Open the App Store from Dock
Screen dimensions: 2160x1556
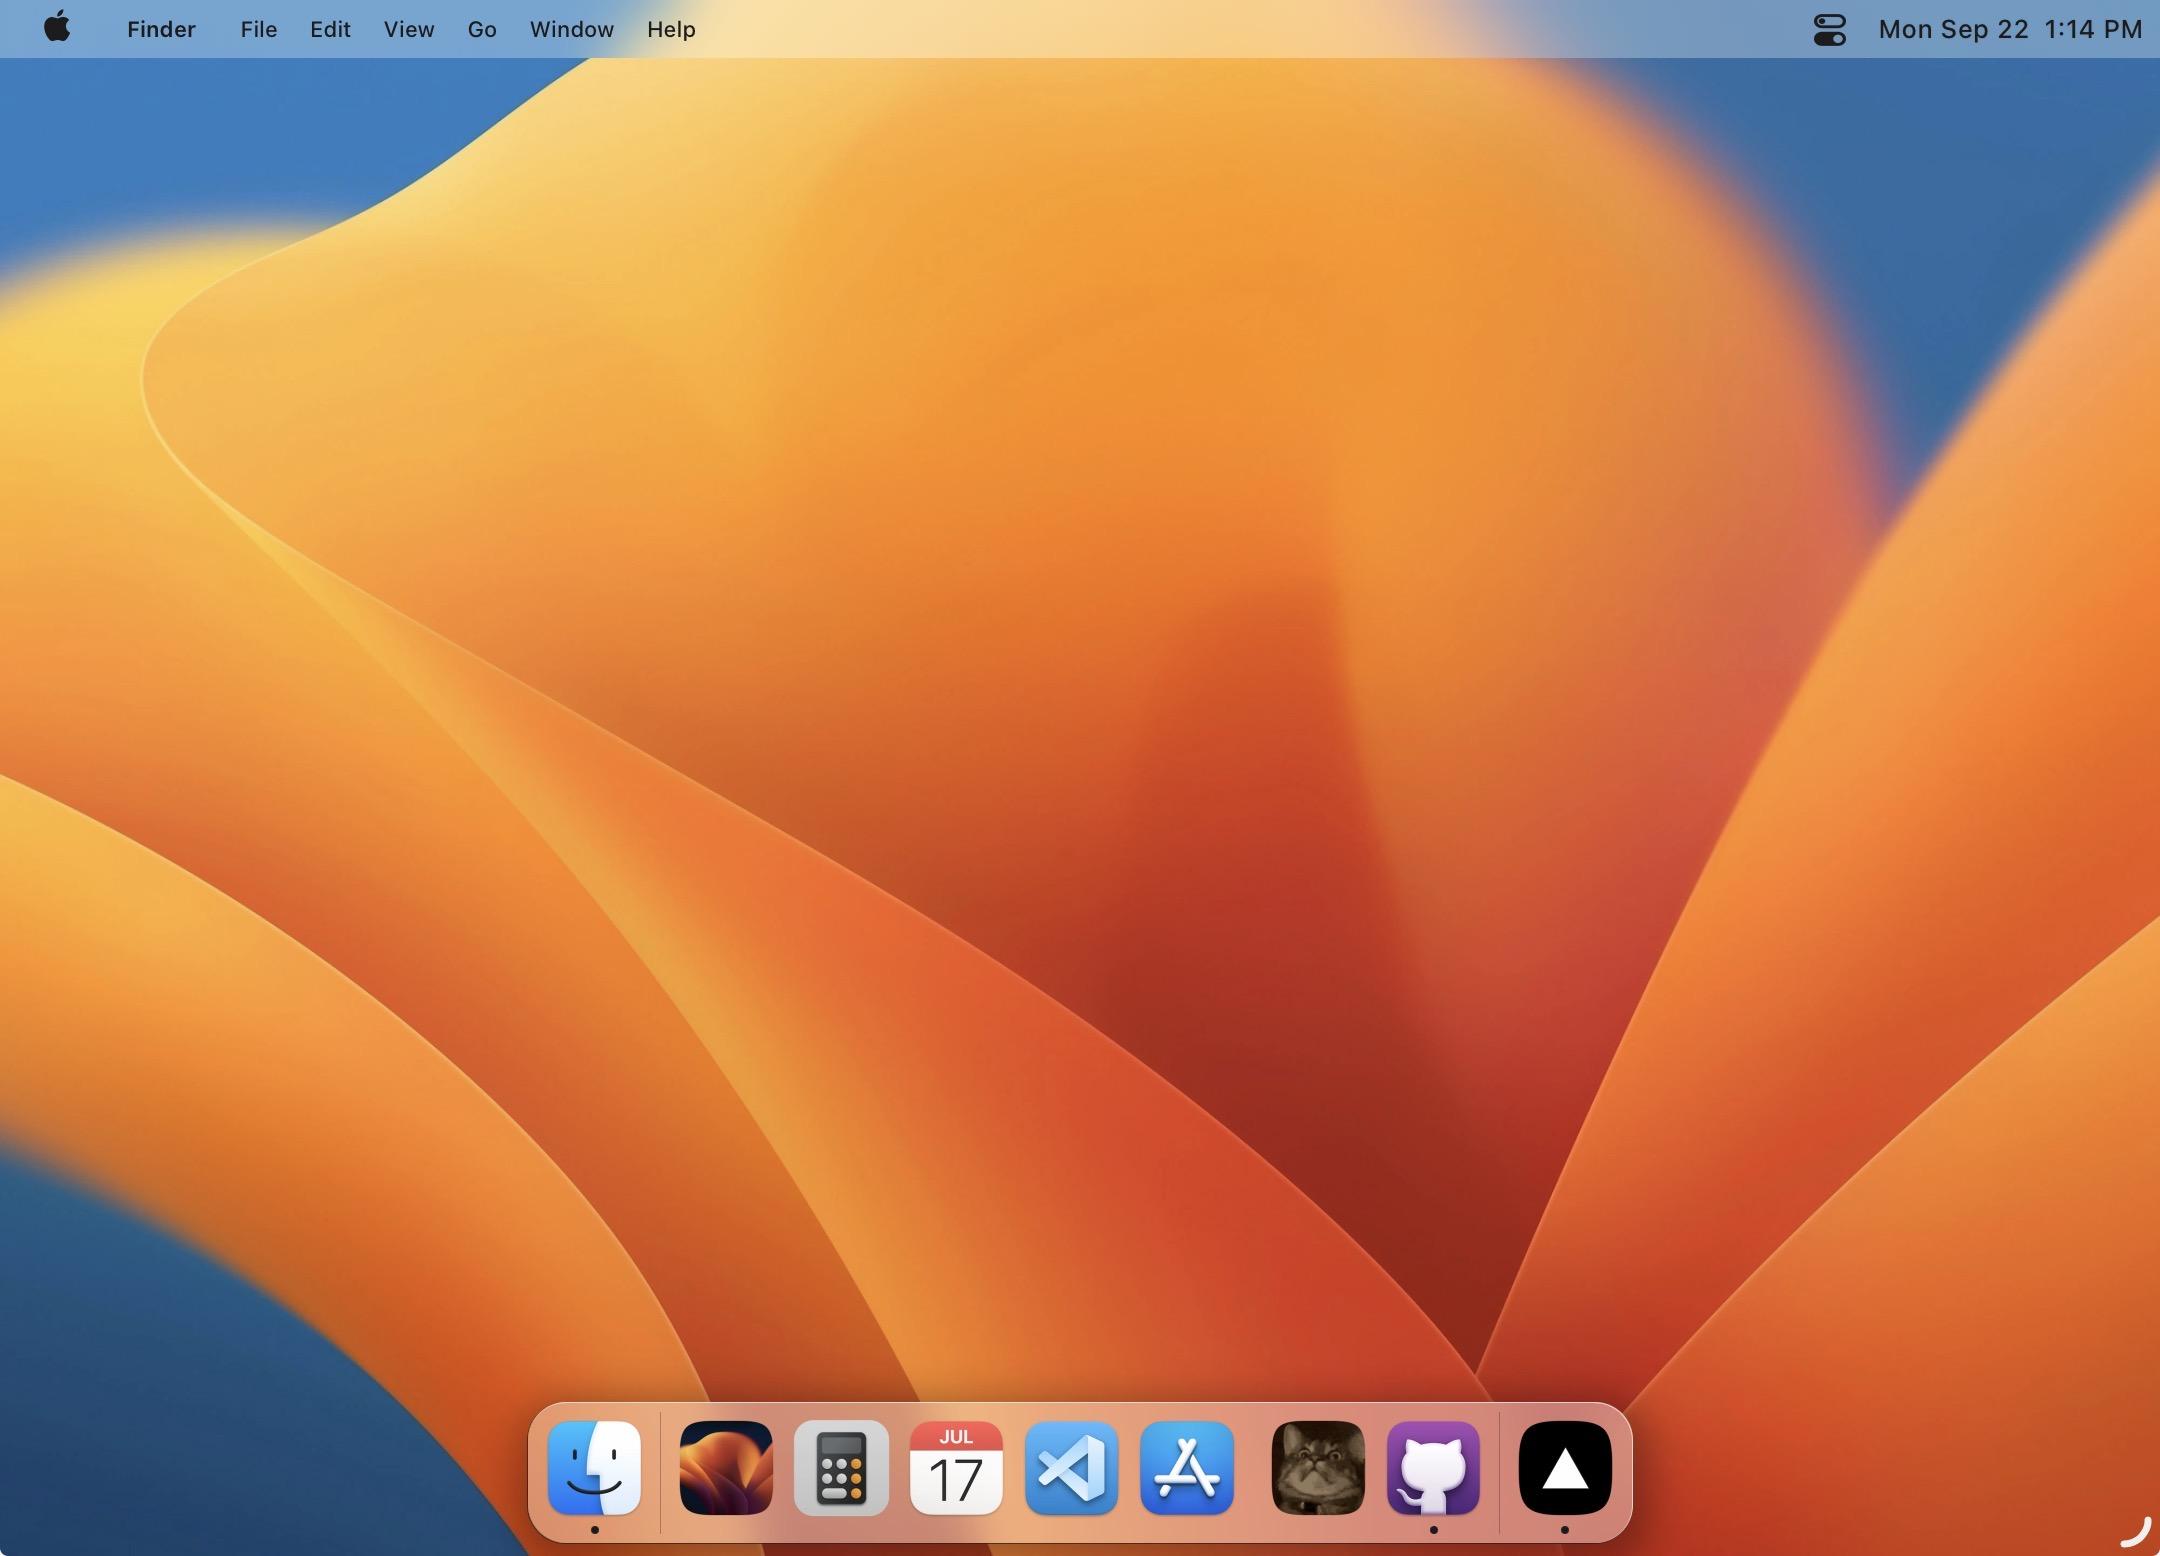click(1186, 1467)
